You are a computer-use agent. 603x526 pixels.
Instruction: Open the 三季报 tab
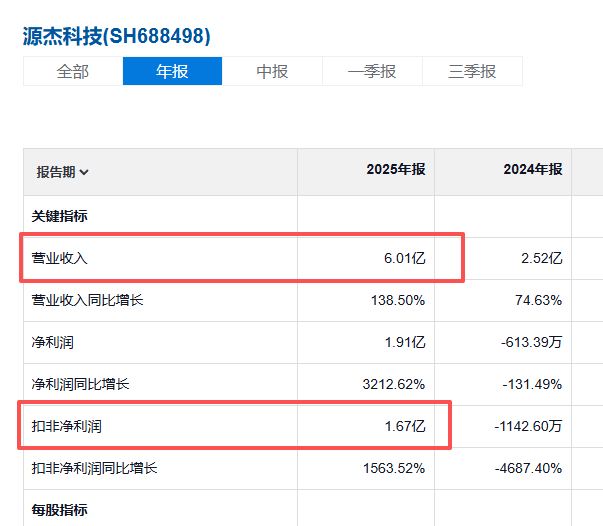(x=472, y=72)
